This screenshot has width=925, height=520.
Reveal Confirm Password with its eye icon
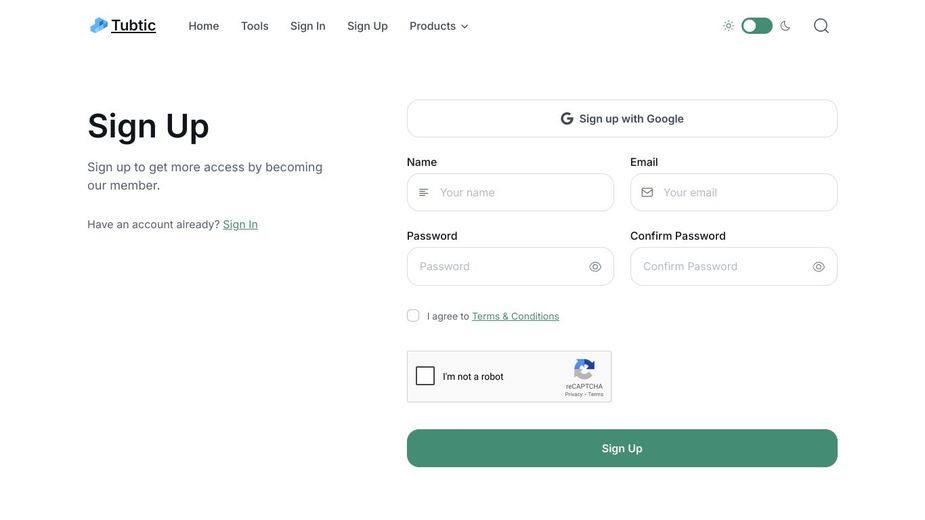[819, 267]
